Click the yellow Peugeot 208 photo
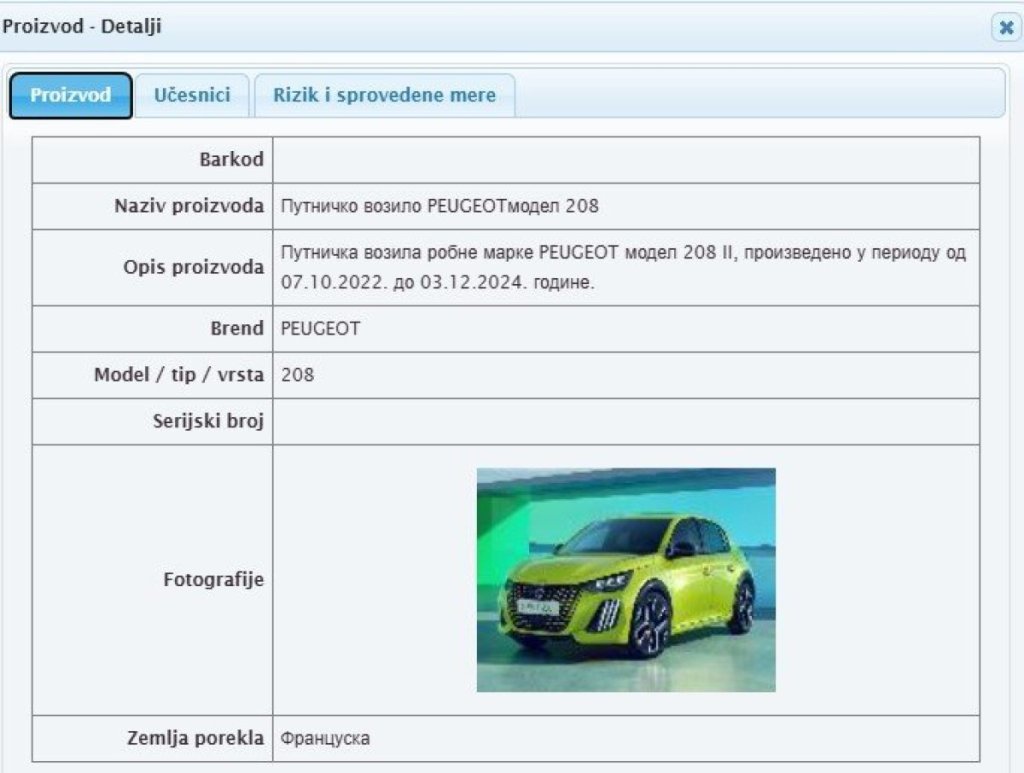 click(626, 580)
